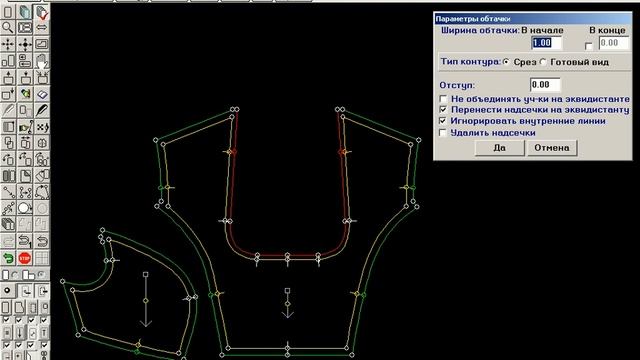Image resolution: width=640 pixels, height=360 pixels.
Task: Check the 'Удалить надсечки' option
Action: point(443,133)
